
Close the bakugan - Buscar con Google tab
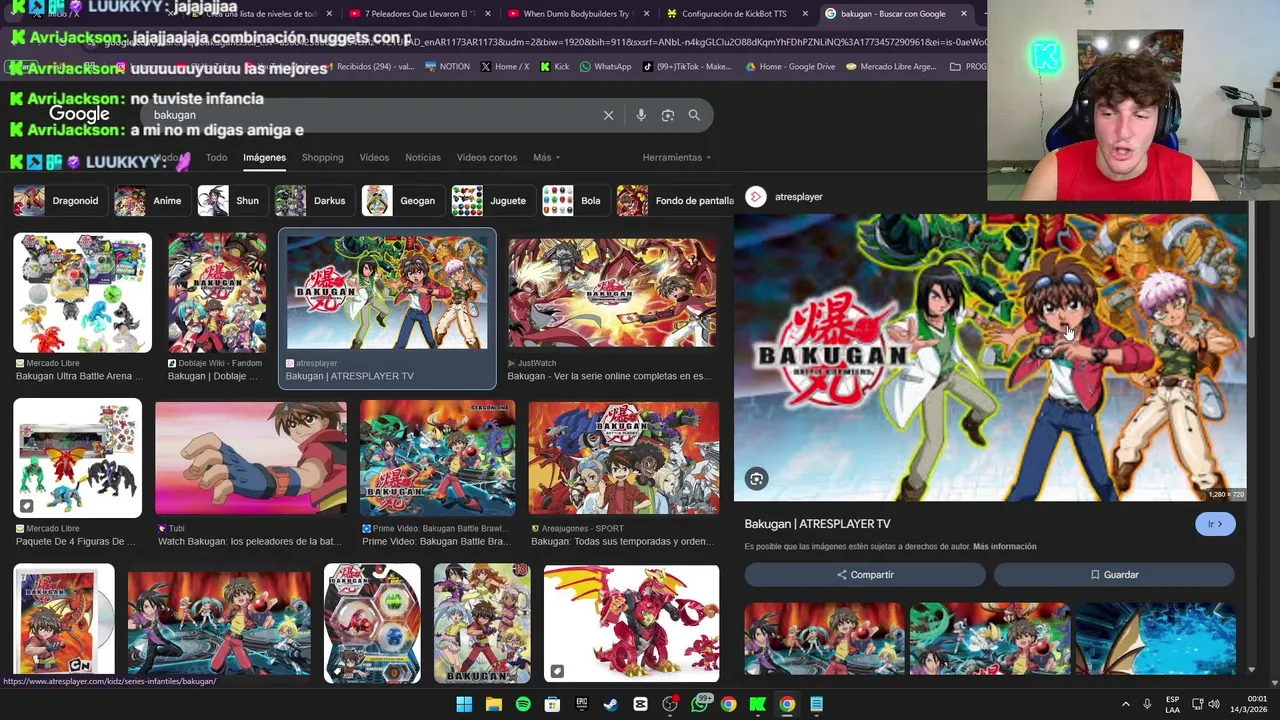[x=964, y=14]
